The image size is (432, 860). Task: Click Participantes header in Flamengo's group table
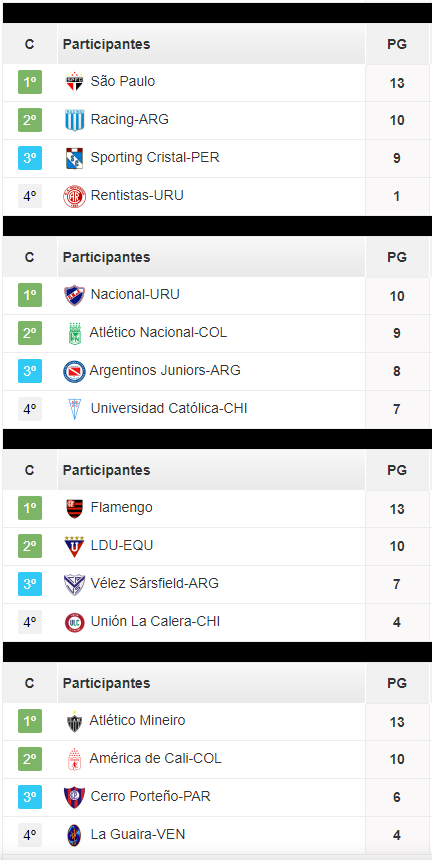tap(106, 470)
